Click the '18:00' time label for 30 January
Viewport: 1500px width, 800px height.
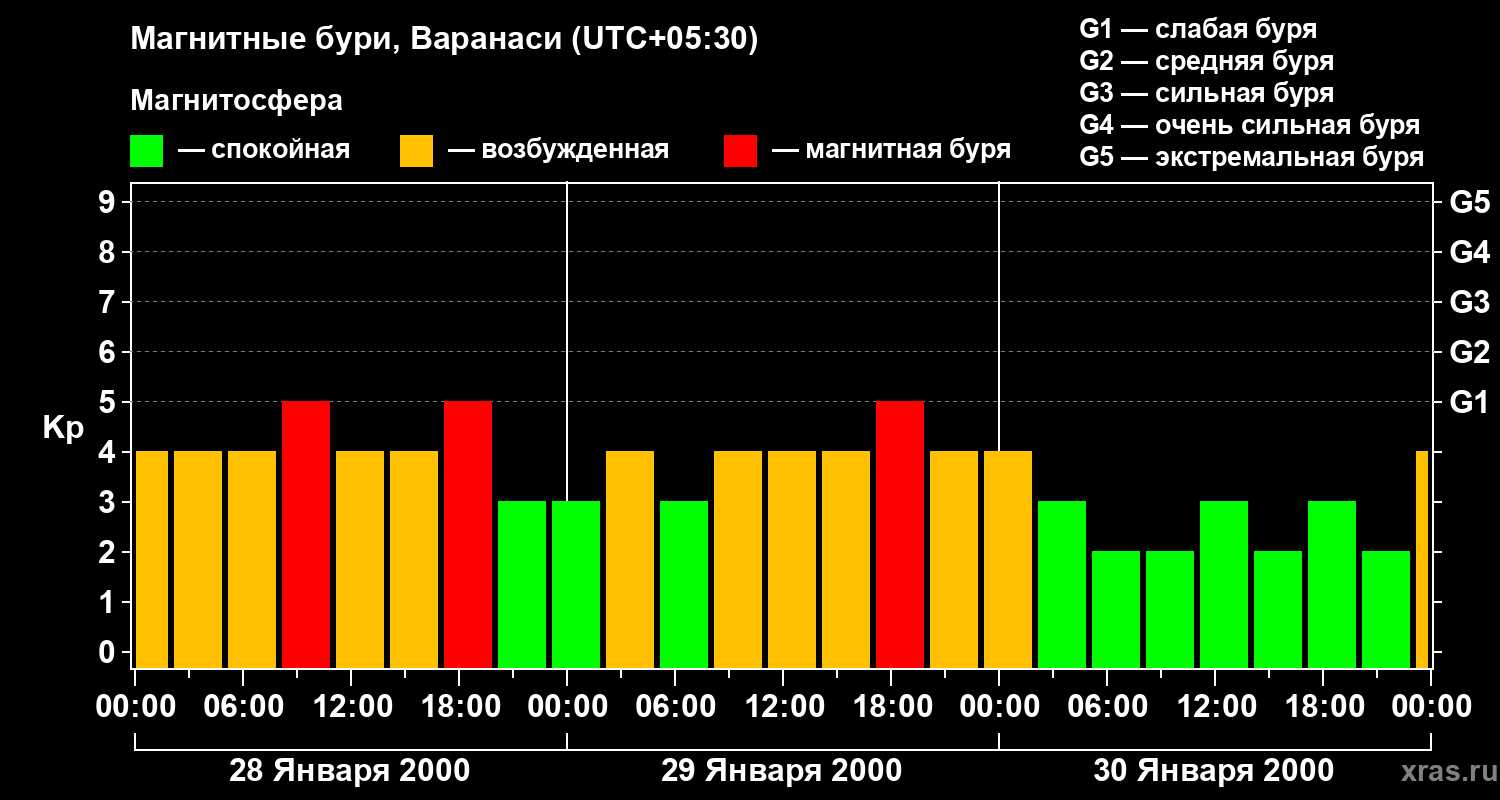(x=1324, y=707)
